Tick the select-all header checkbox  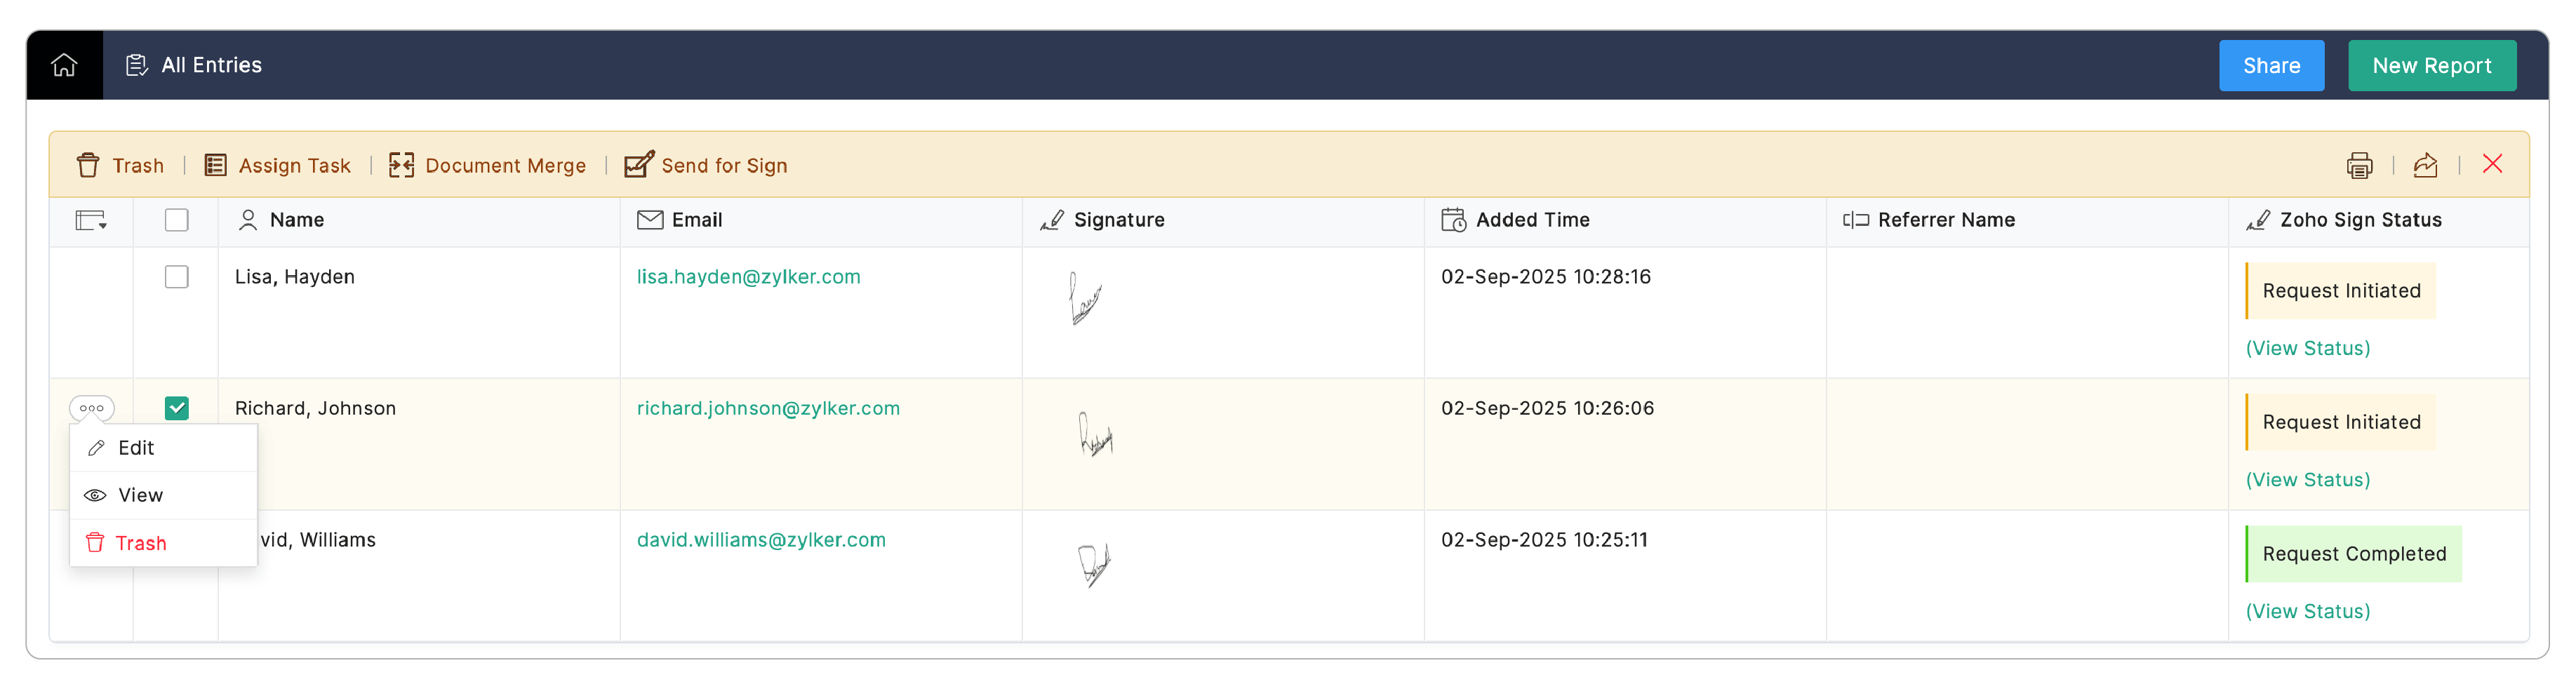176,220
